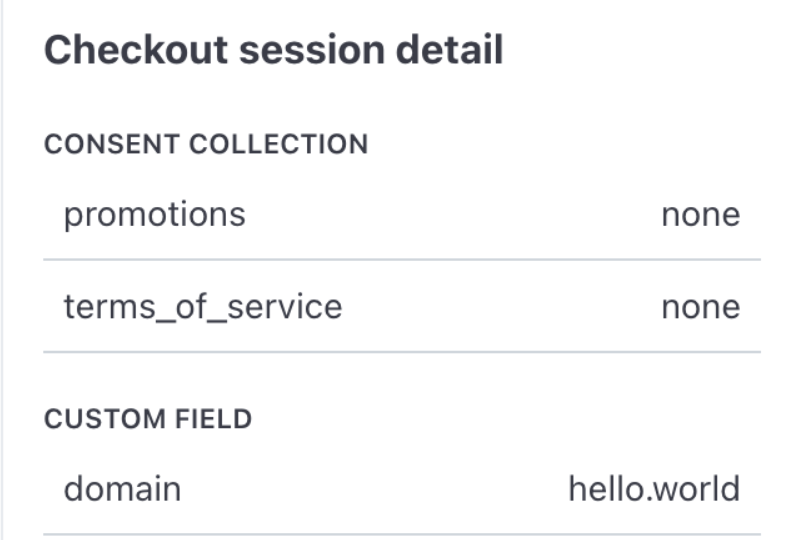Screen dimensions: 786x540
Task: Click the Checkout session detail heading
Action: [x=273, y=50]
